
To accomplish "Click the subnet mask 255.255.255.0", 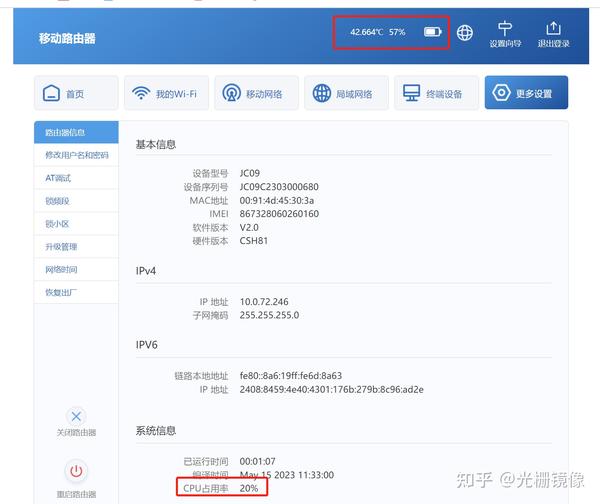I will (269, 315).
